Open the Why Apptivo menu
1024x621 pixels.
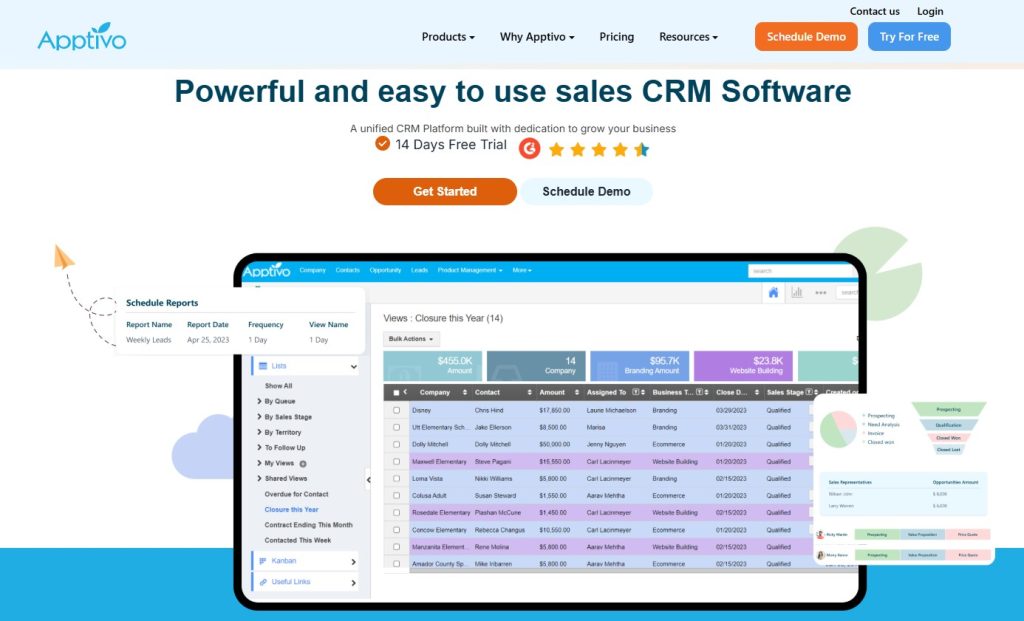pyautogui.click(x=537, y=37)
